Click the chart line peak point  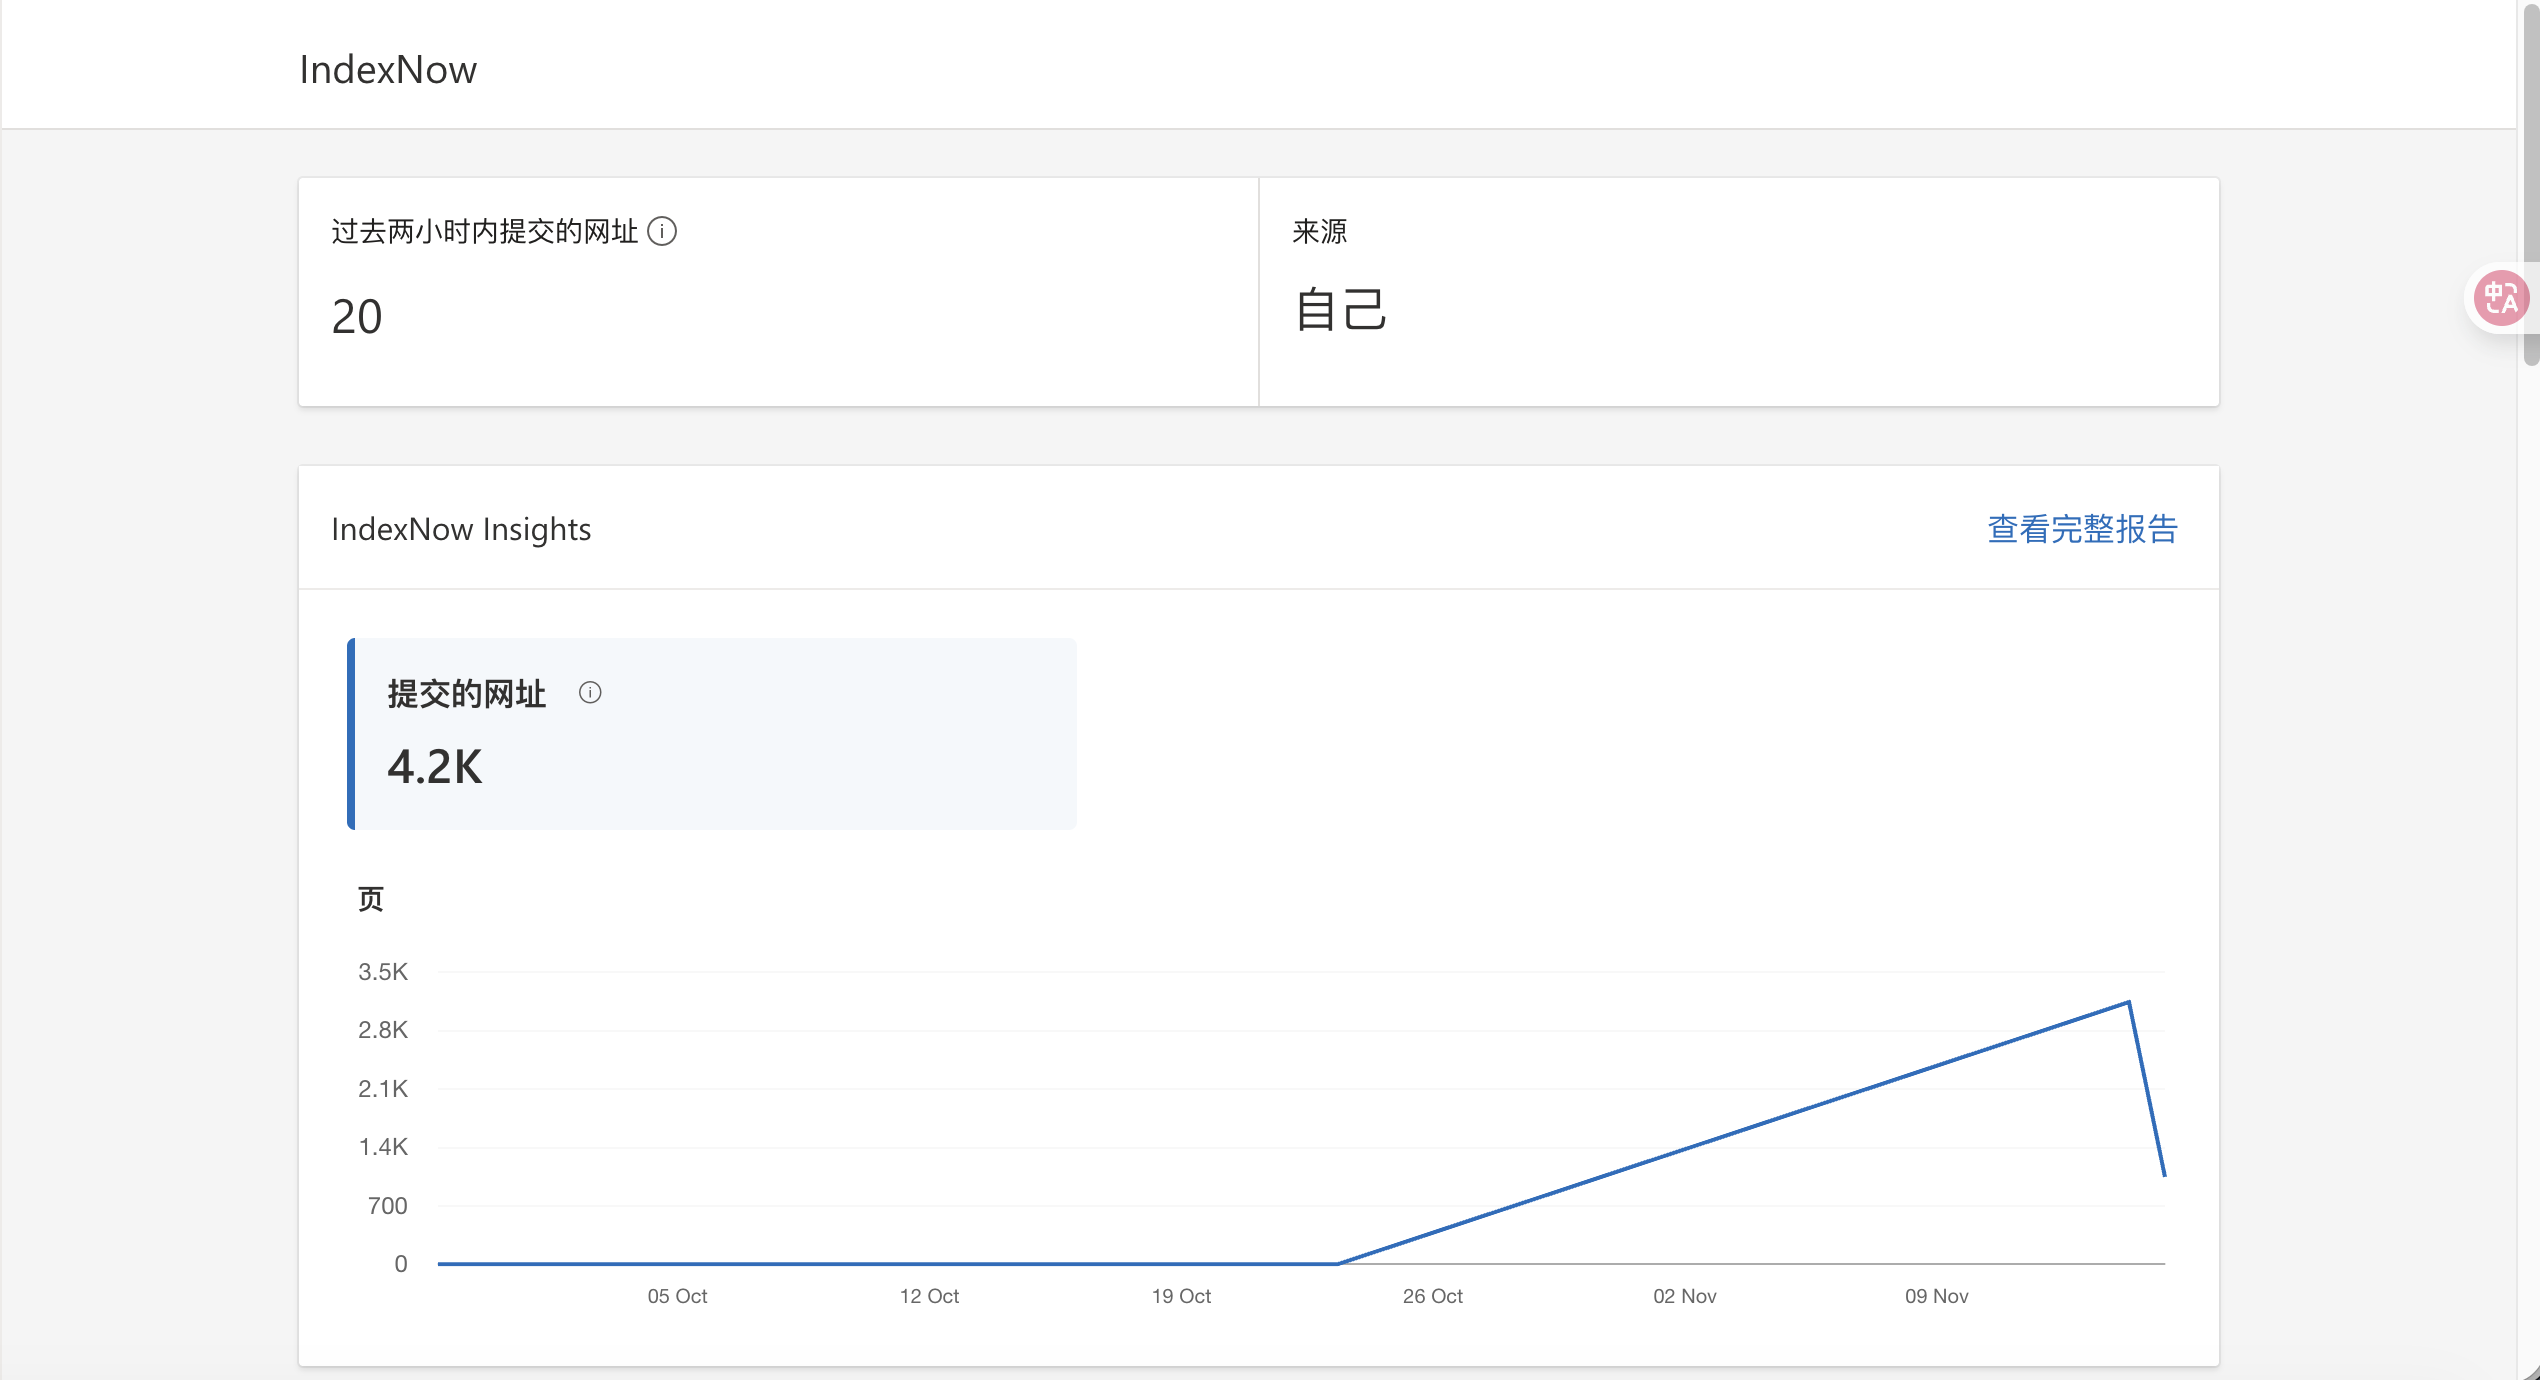click(x=2128, y=1002)
